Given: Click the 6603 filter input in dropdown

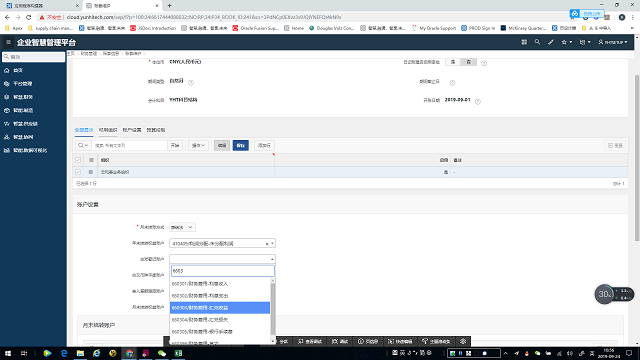Looking at the screenshot, I should (x=222, y=271).
